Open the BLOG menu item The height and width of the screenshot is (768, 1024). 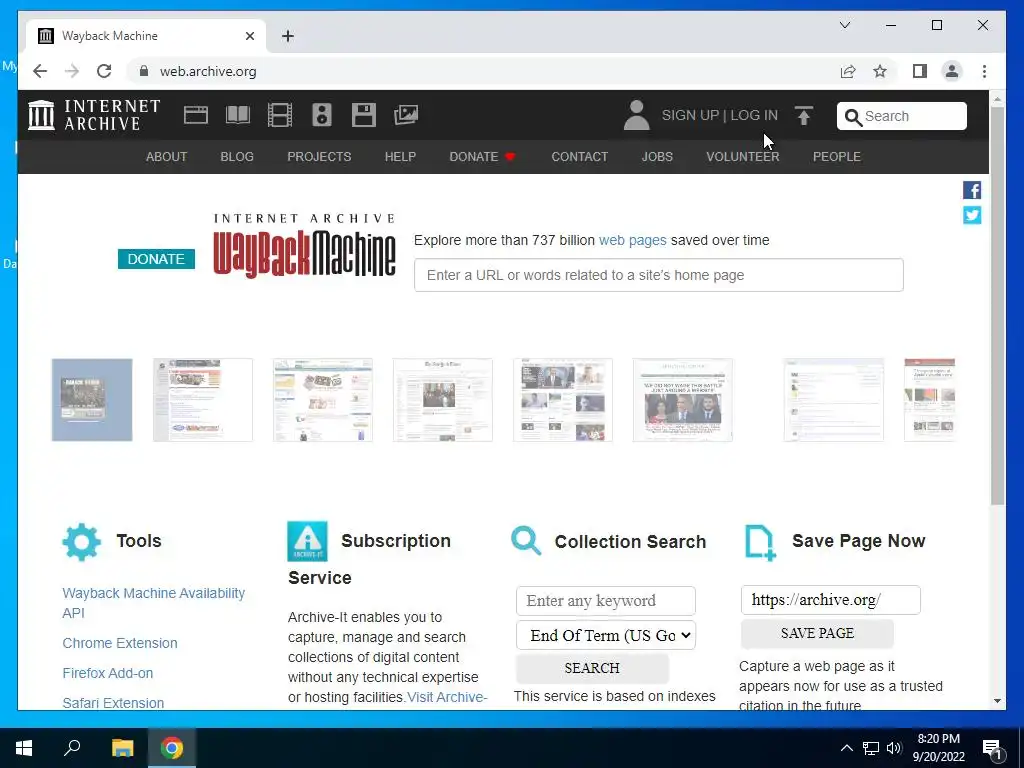tap(237, 157)
